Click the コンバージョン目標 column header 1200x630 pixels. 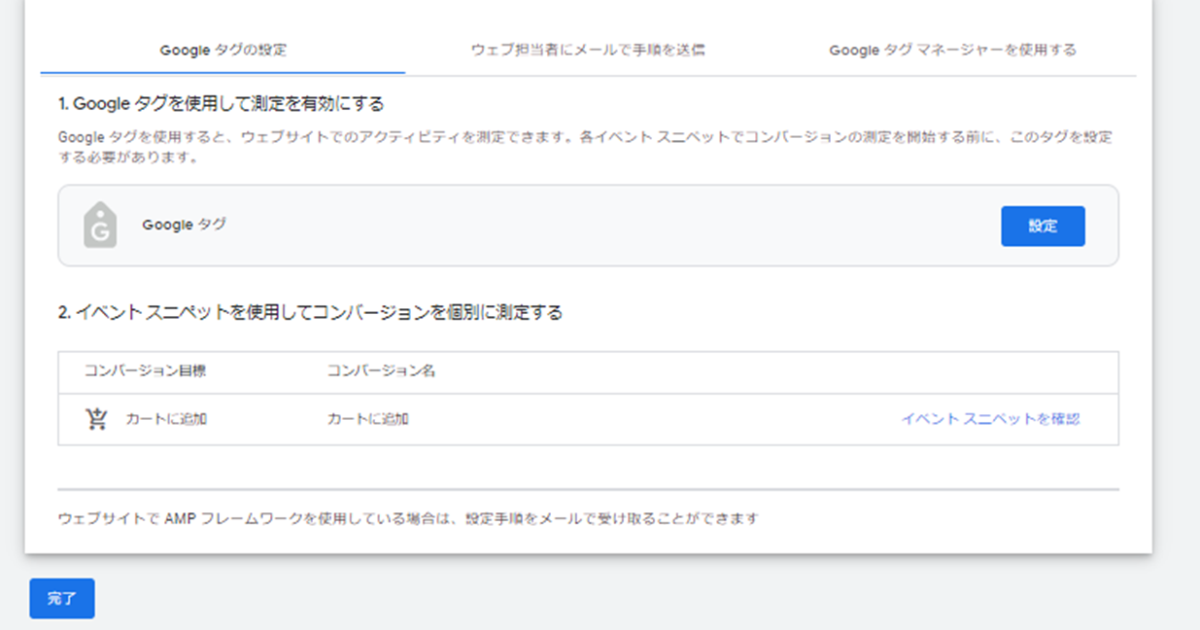coord(146,371)
